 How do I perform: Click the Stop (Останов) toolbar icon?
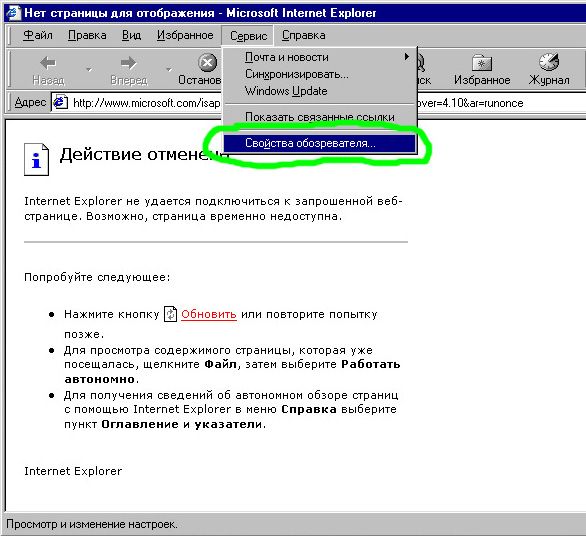(207, 62)
